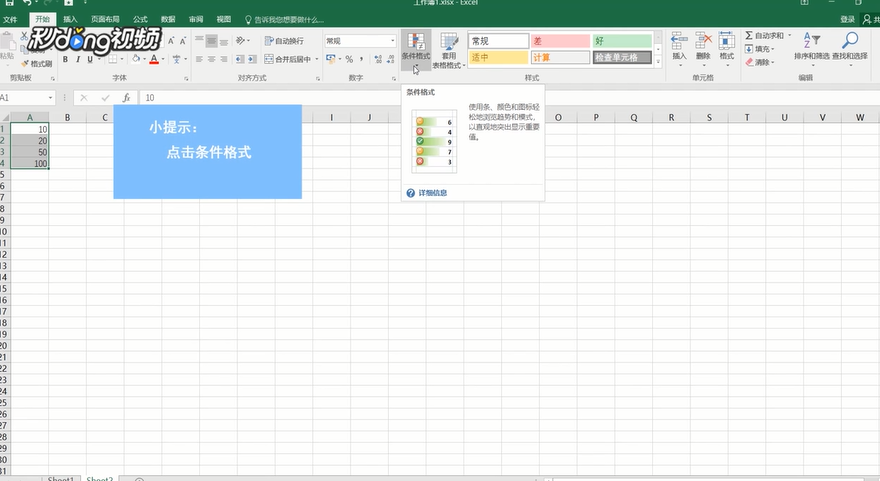Switch to the View (视图) tab
The image size is (880, 481).
coord(224,20)
